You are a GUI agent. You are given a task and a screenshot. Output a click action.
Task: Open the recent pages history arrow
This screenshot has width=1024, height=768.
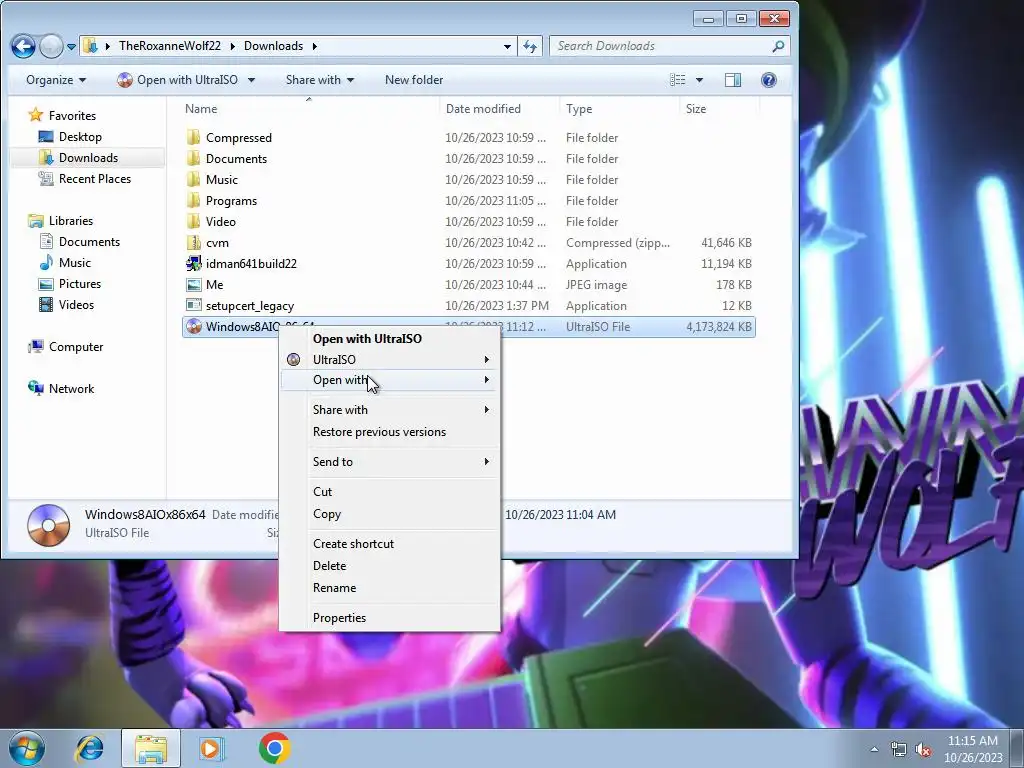(x=71, y=47)
